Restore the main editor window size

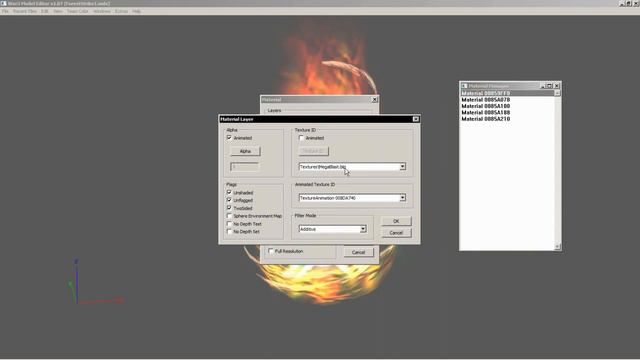[x=629, y=3]
